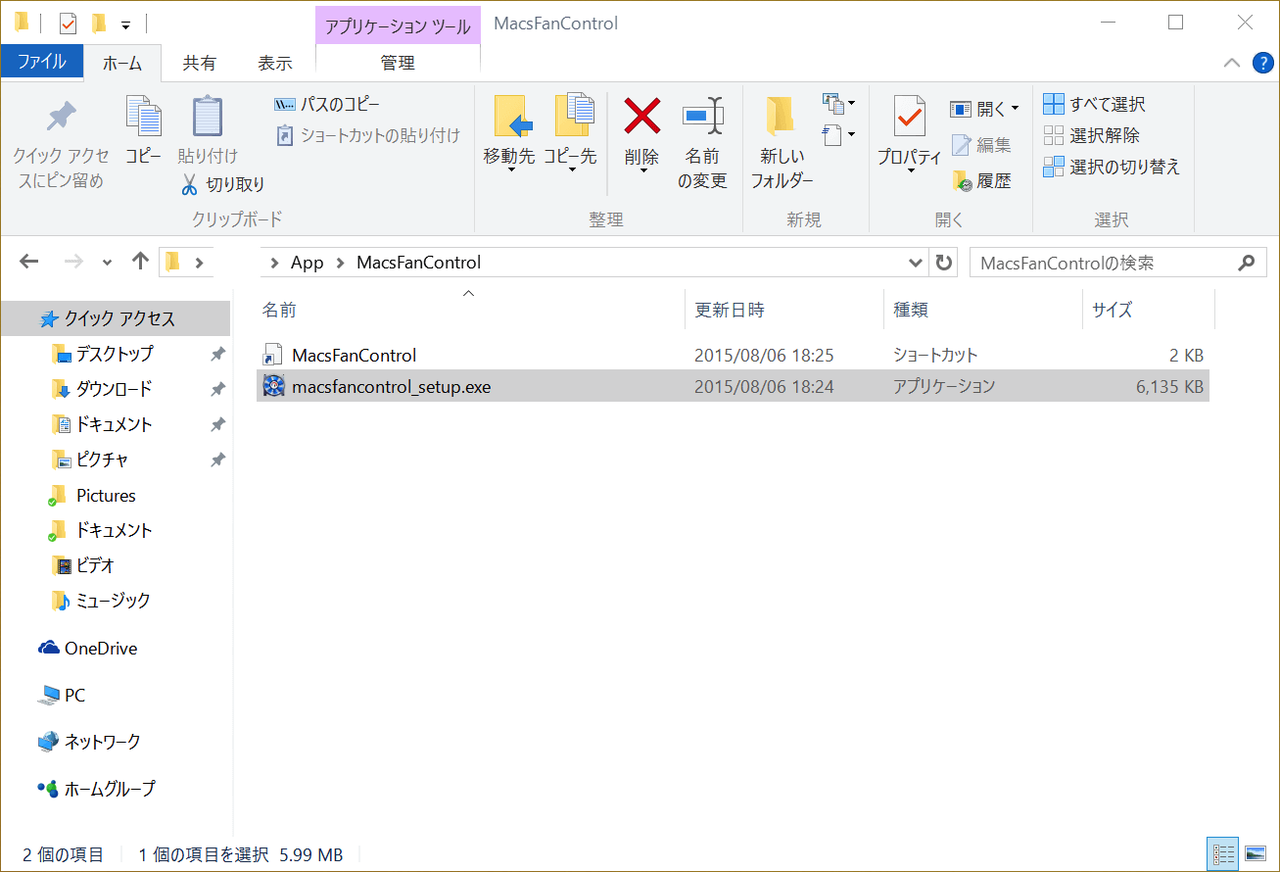Refresh the MacsFanControl folder view
1280x872 pixels.
pyautogui.click(x=943, y=263)
